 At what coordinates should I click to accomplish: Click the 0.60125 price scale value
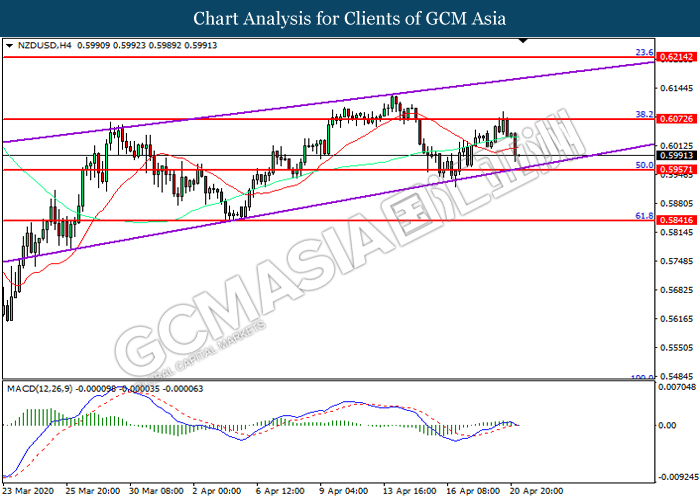(677, 146)
